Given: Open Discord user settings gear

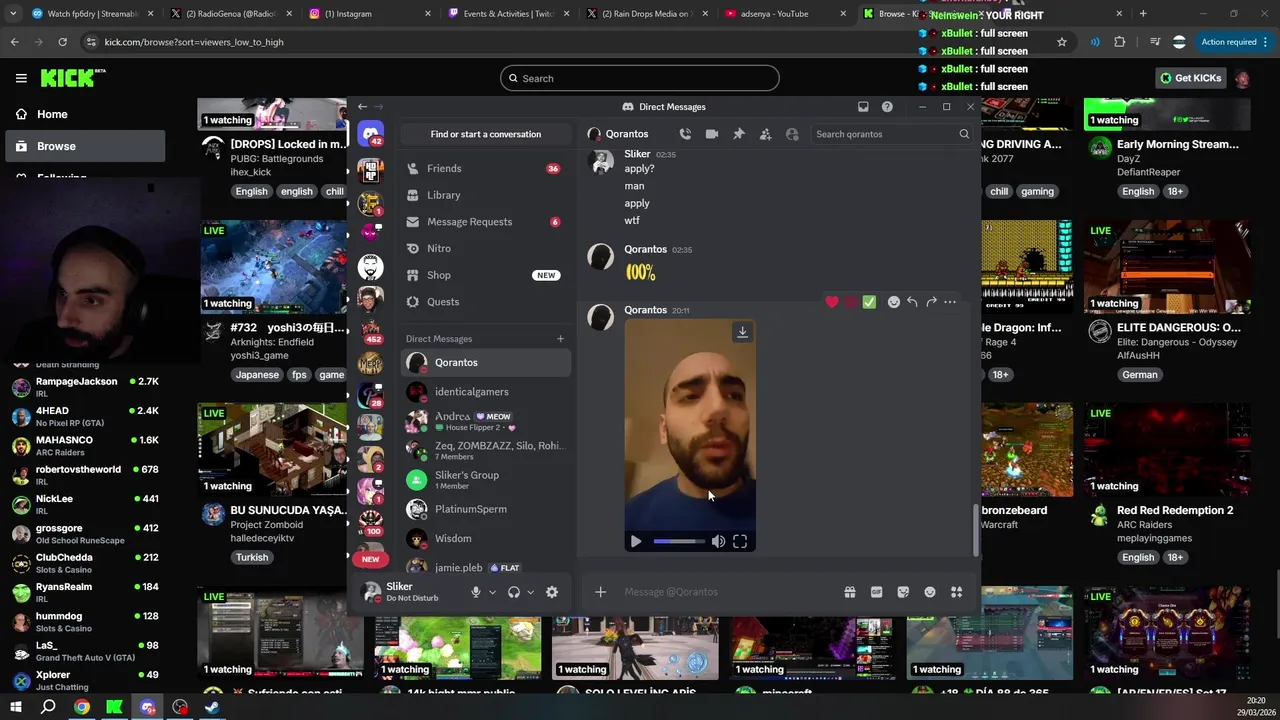Looking at the screenshot, I should (552, 592).
